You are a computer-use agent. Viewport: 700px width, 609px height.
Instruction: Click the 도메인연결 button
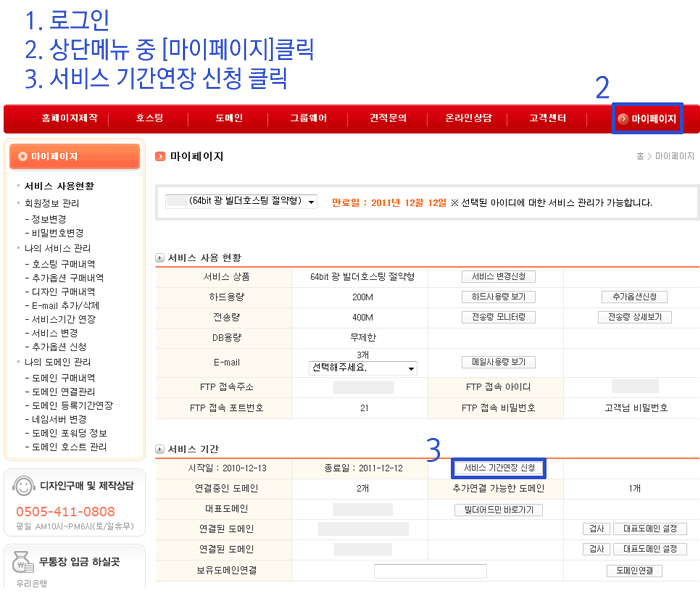(x=634, y=571)
